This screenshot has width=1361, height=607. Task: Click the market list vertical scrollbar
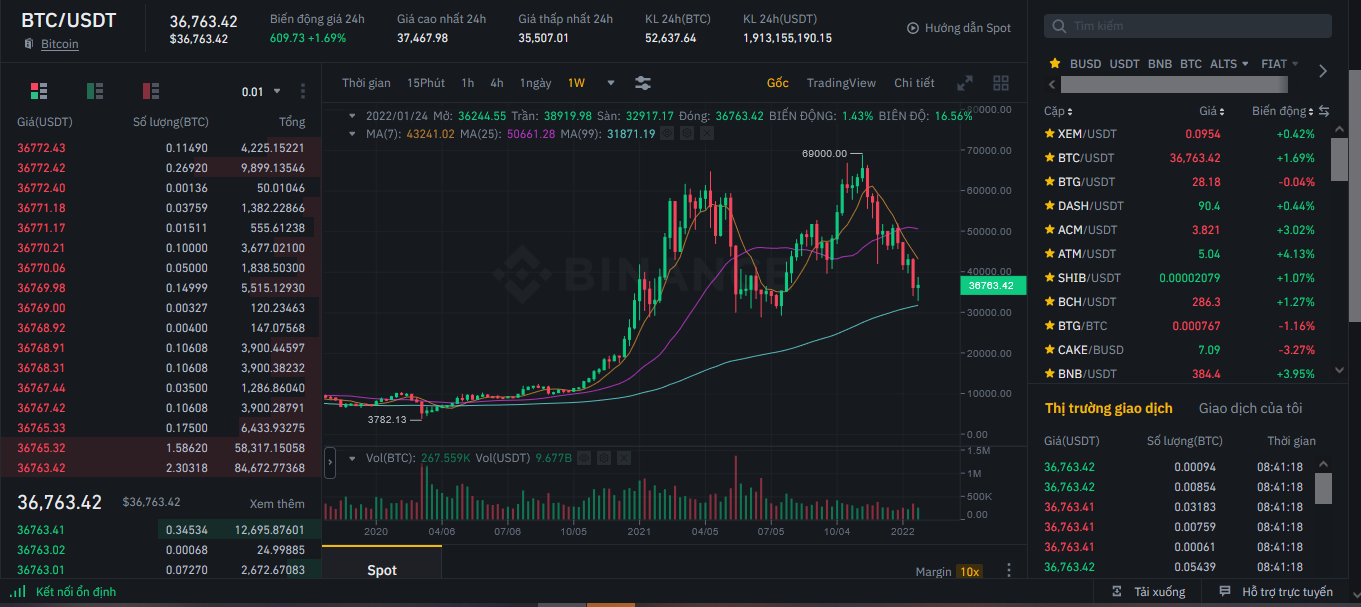[x=1339, y=160]
